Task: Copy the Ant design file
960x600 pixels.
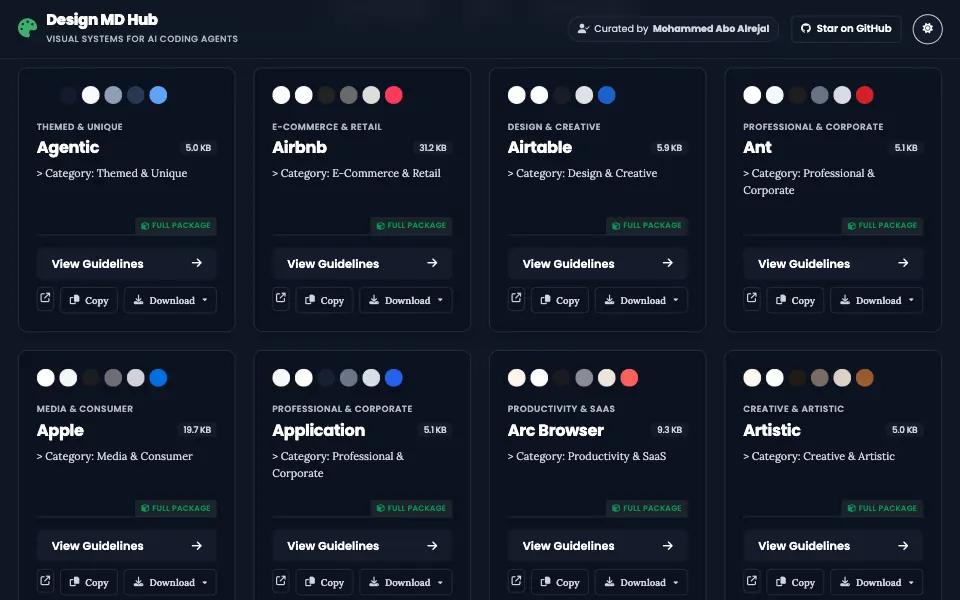Action: click(x=795, y=300)
